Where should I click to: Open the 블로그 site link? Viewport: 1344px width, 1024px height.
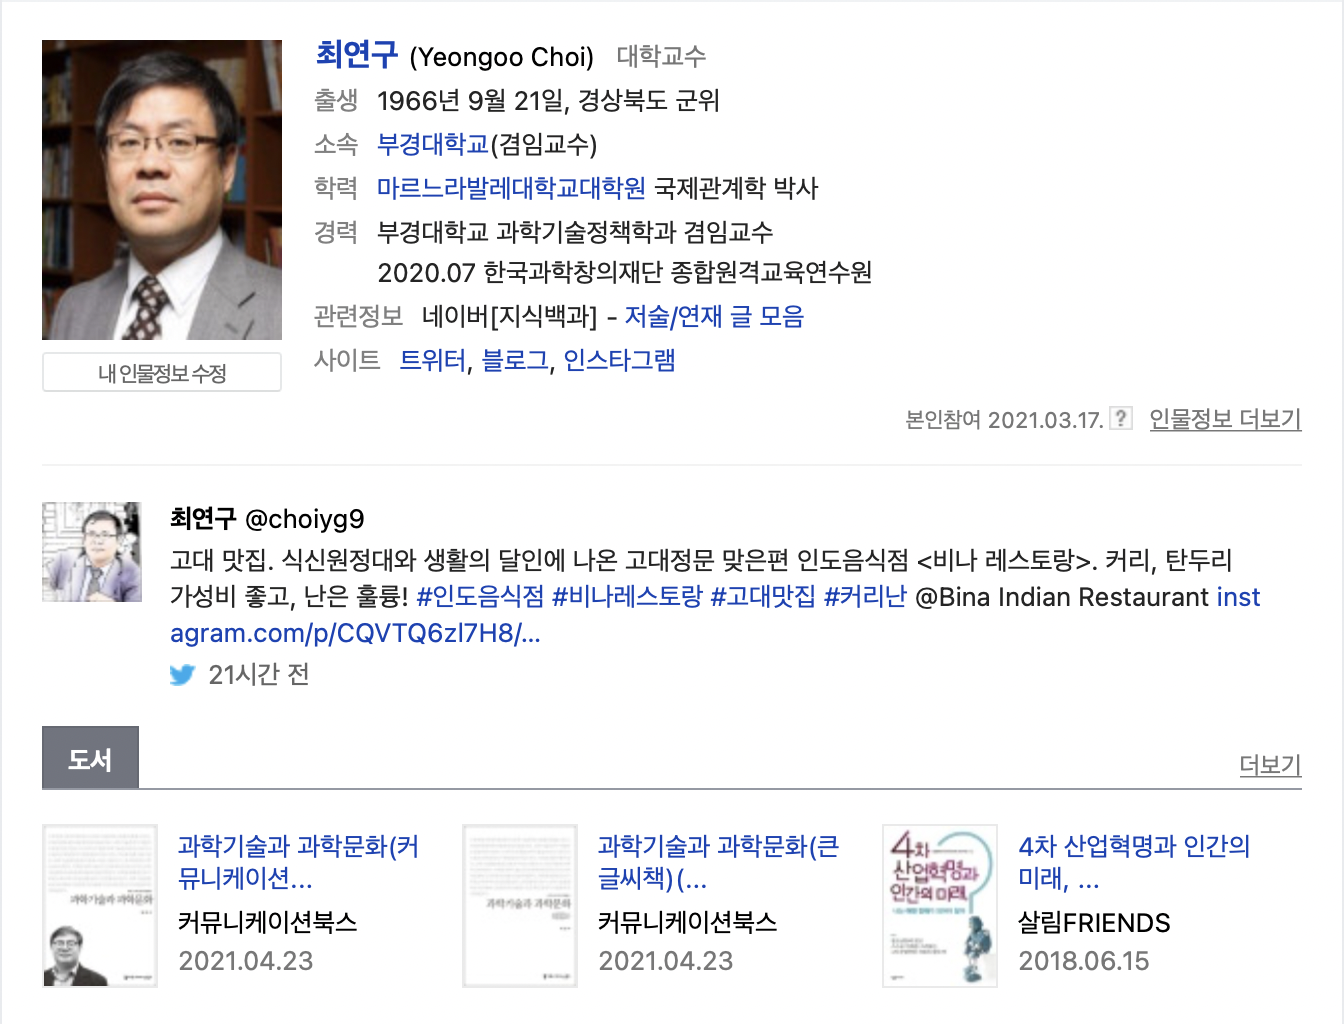click(514, 360)
